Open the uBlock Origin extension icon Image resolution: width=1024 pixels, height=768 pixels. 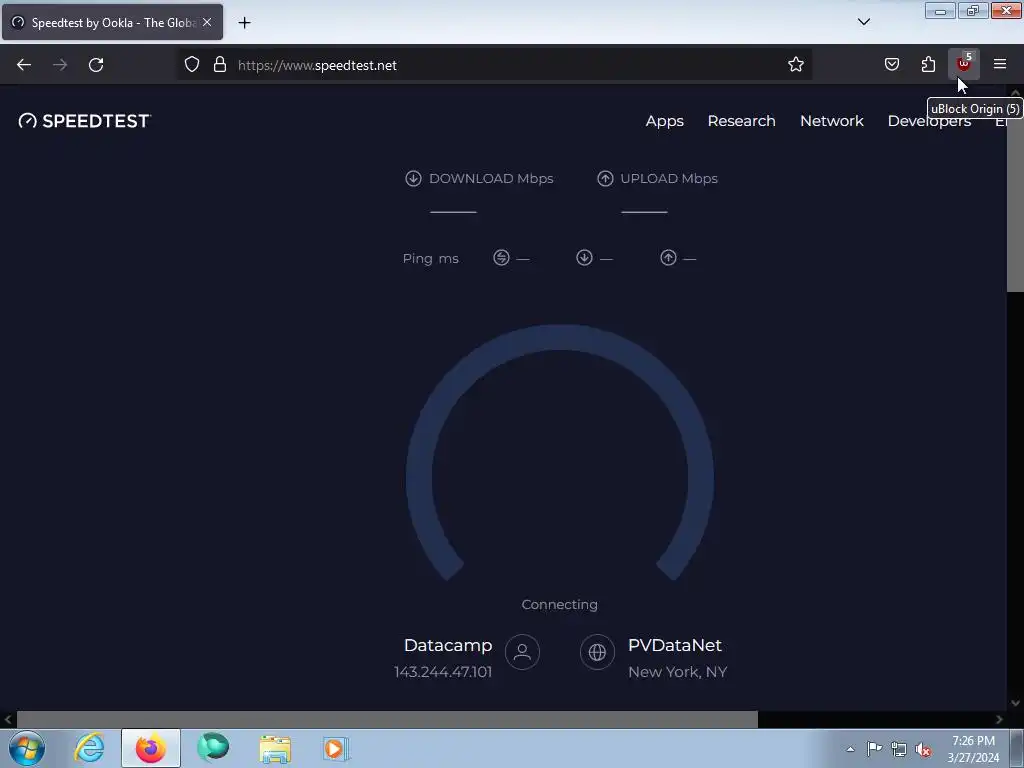point(964,64)
